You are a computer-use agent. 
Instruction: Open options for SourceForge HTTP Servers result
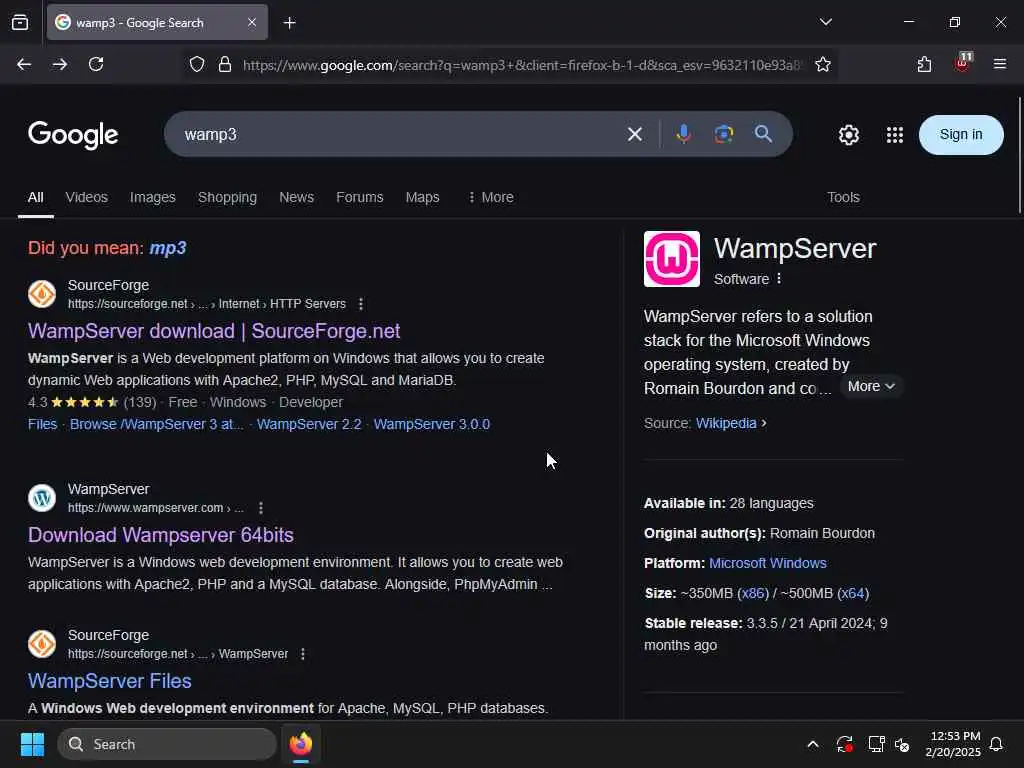pos(360,304)
